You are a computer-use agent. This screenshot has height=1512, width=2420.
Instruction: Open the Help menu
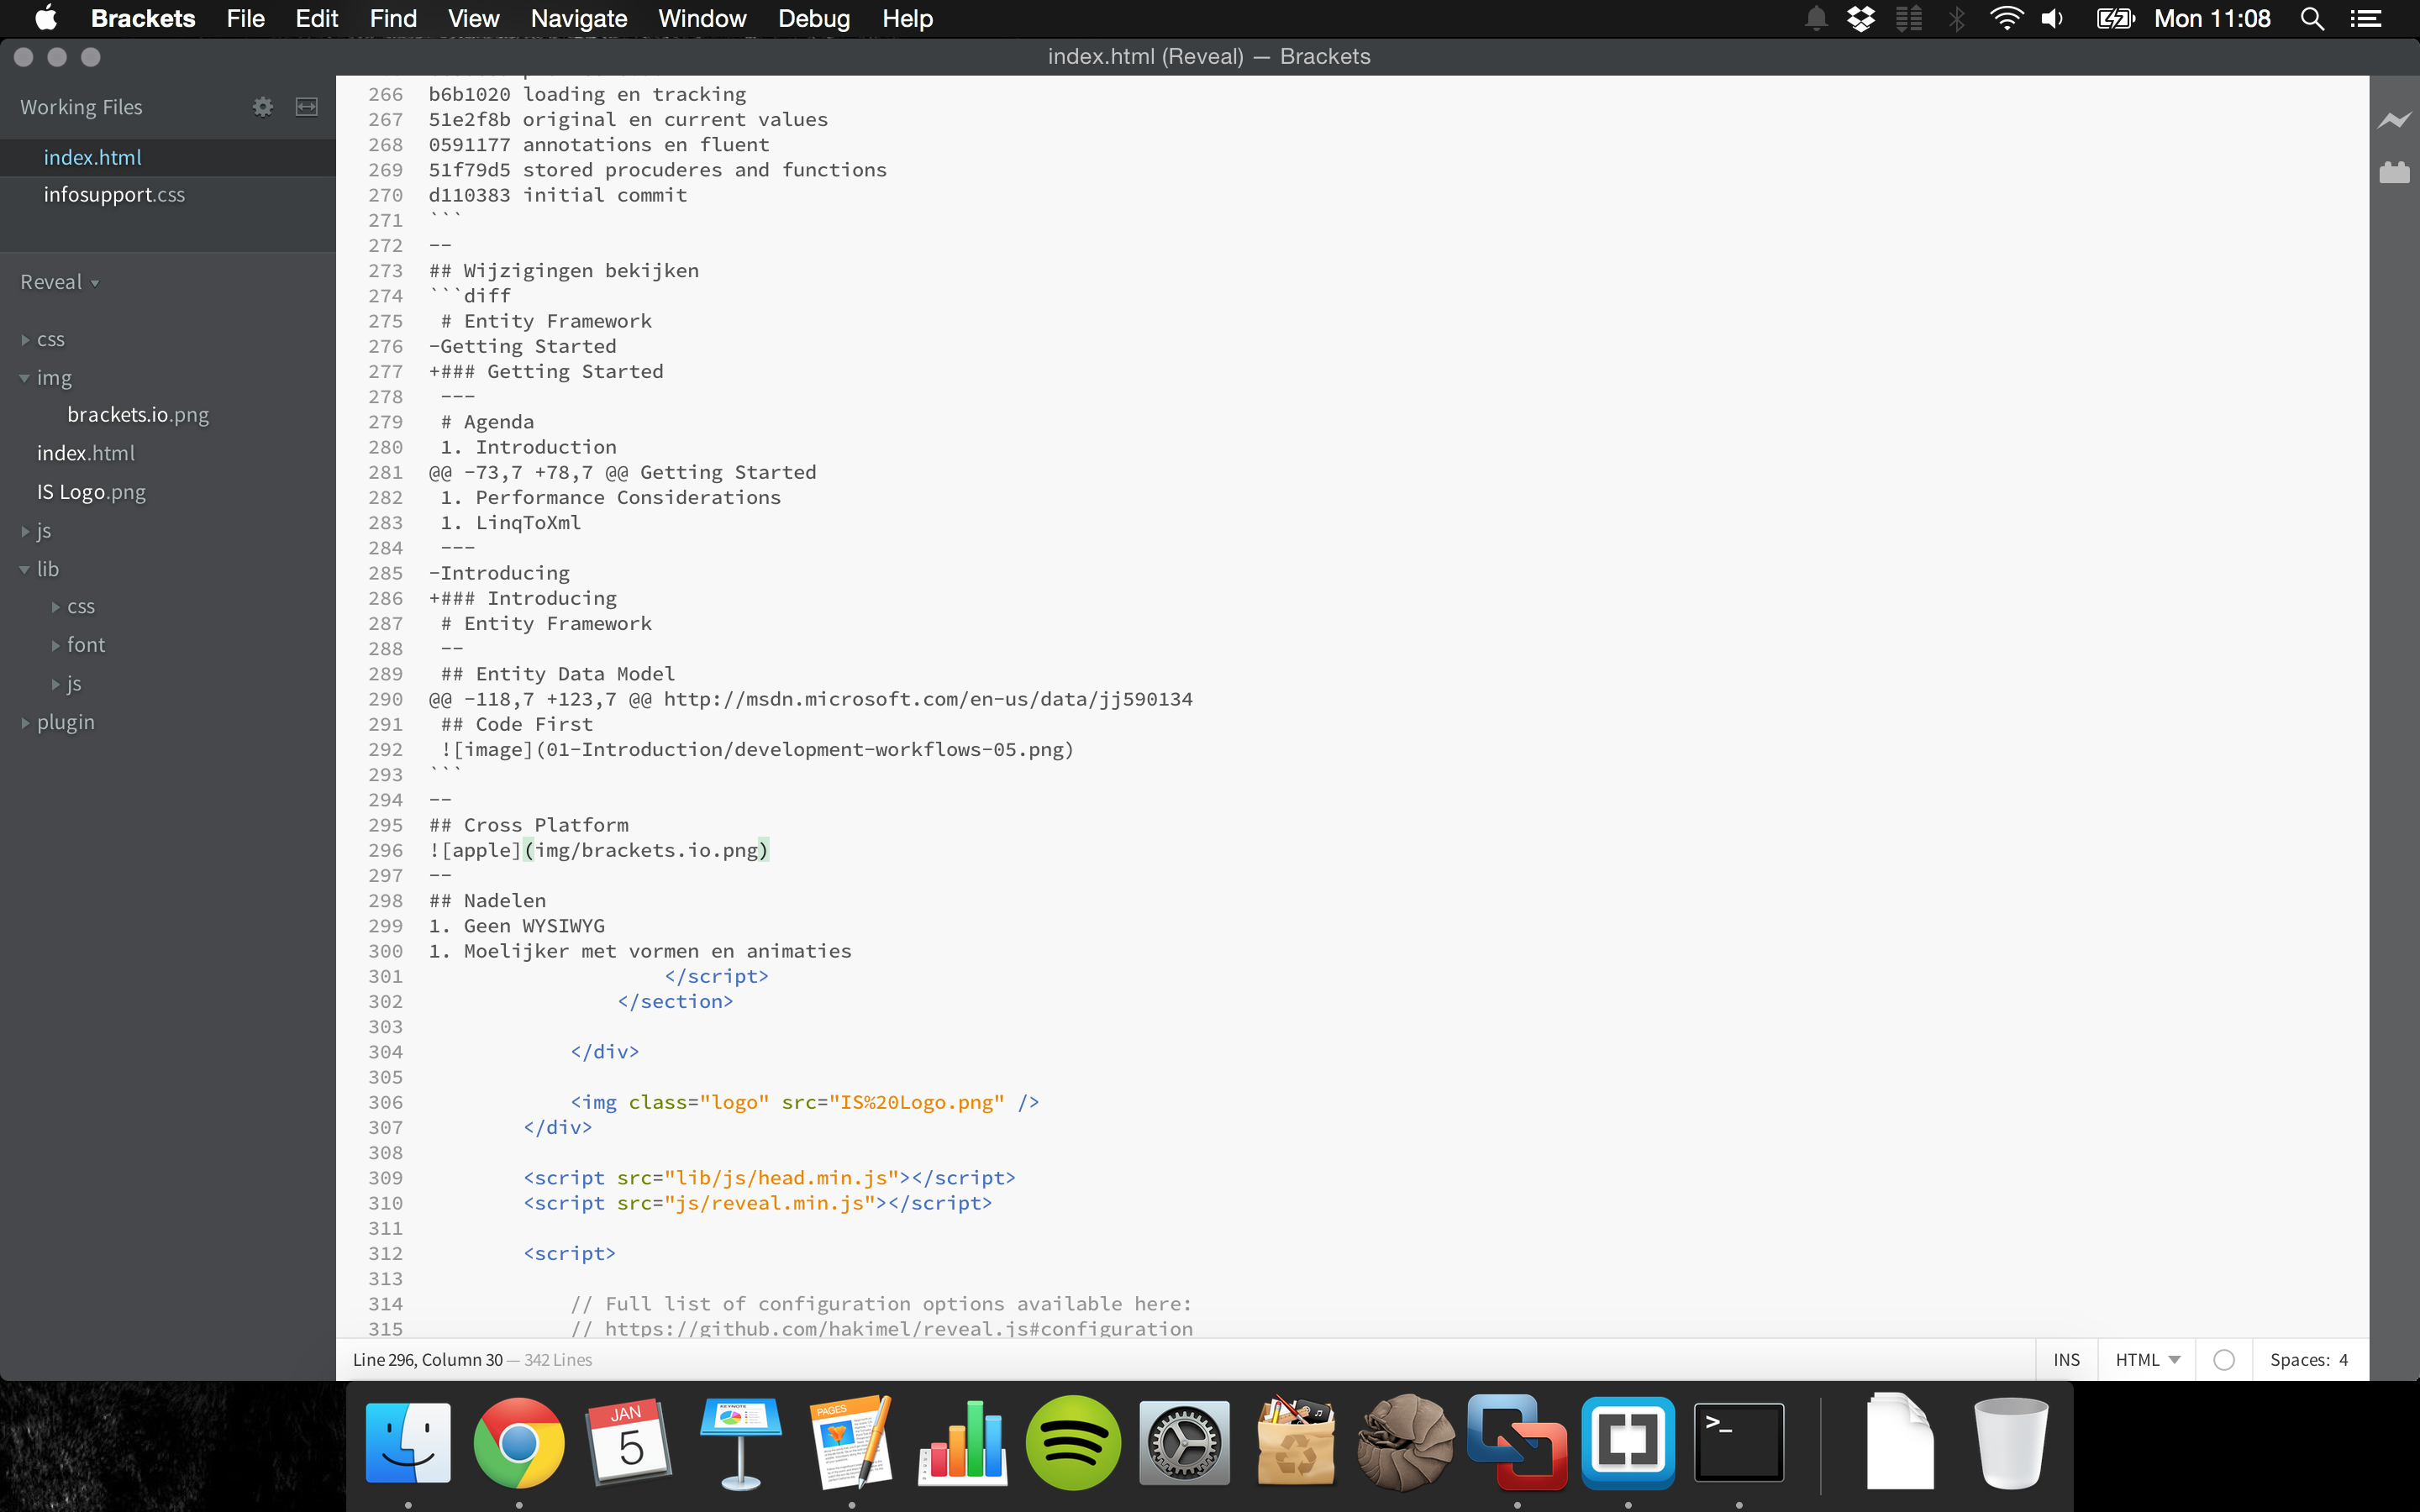(x=907, y=19)
